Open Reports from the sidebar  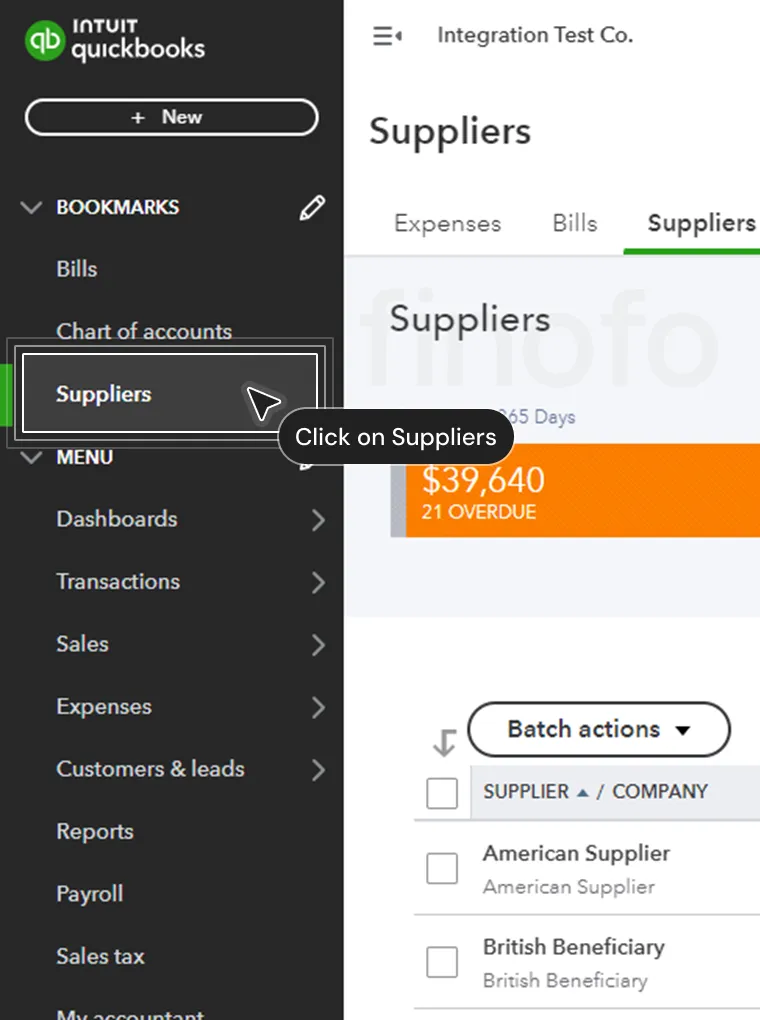pyautogui.click(x=94, y=831)
